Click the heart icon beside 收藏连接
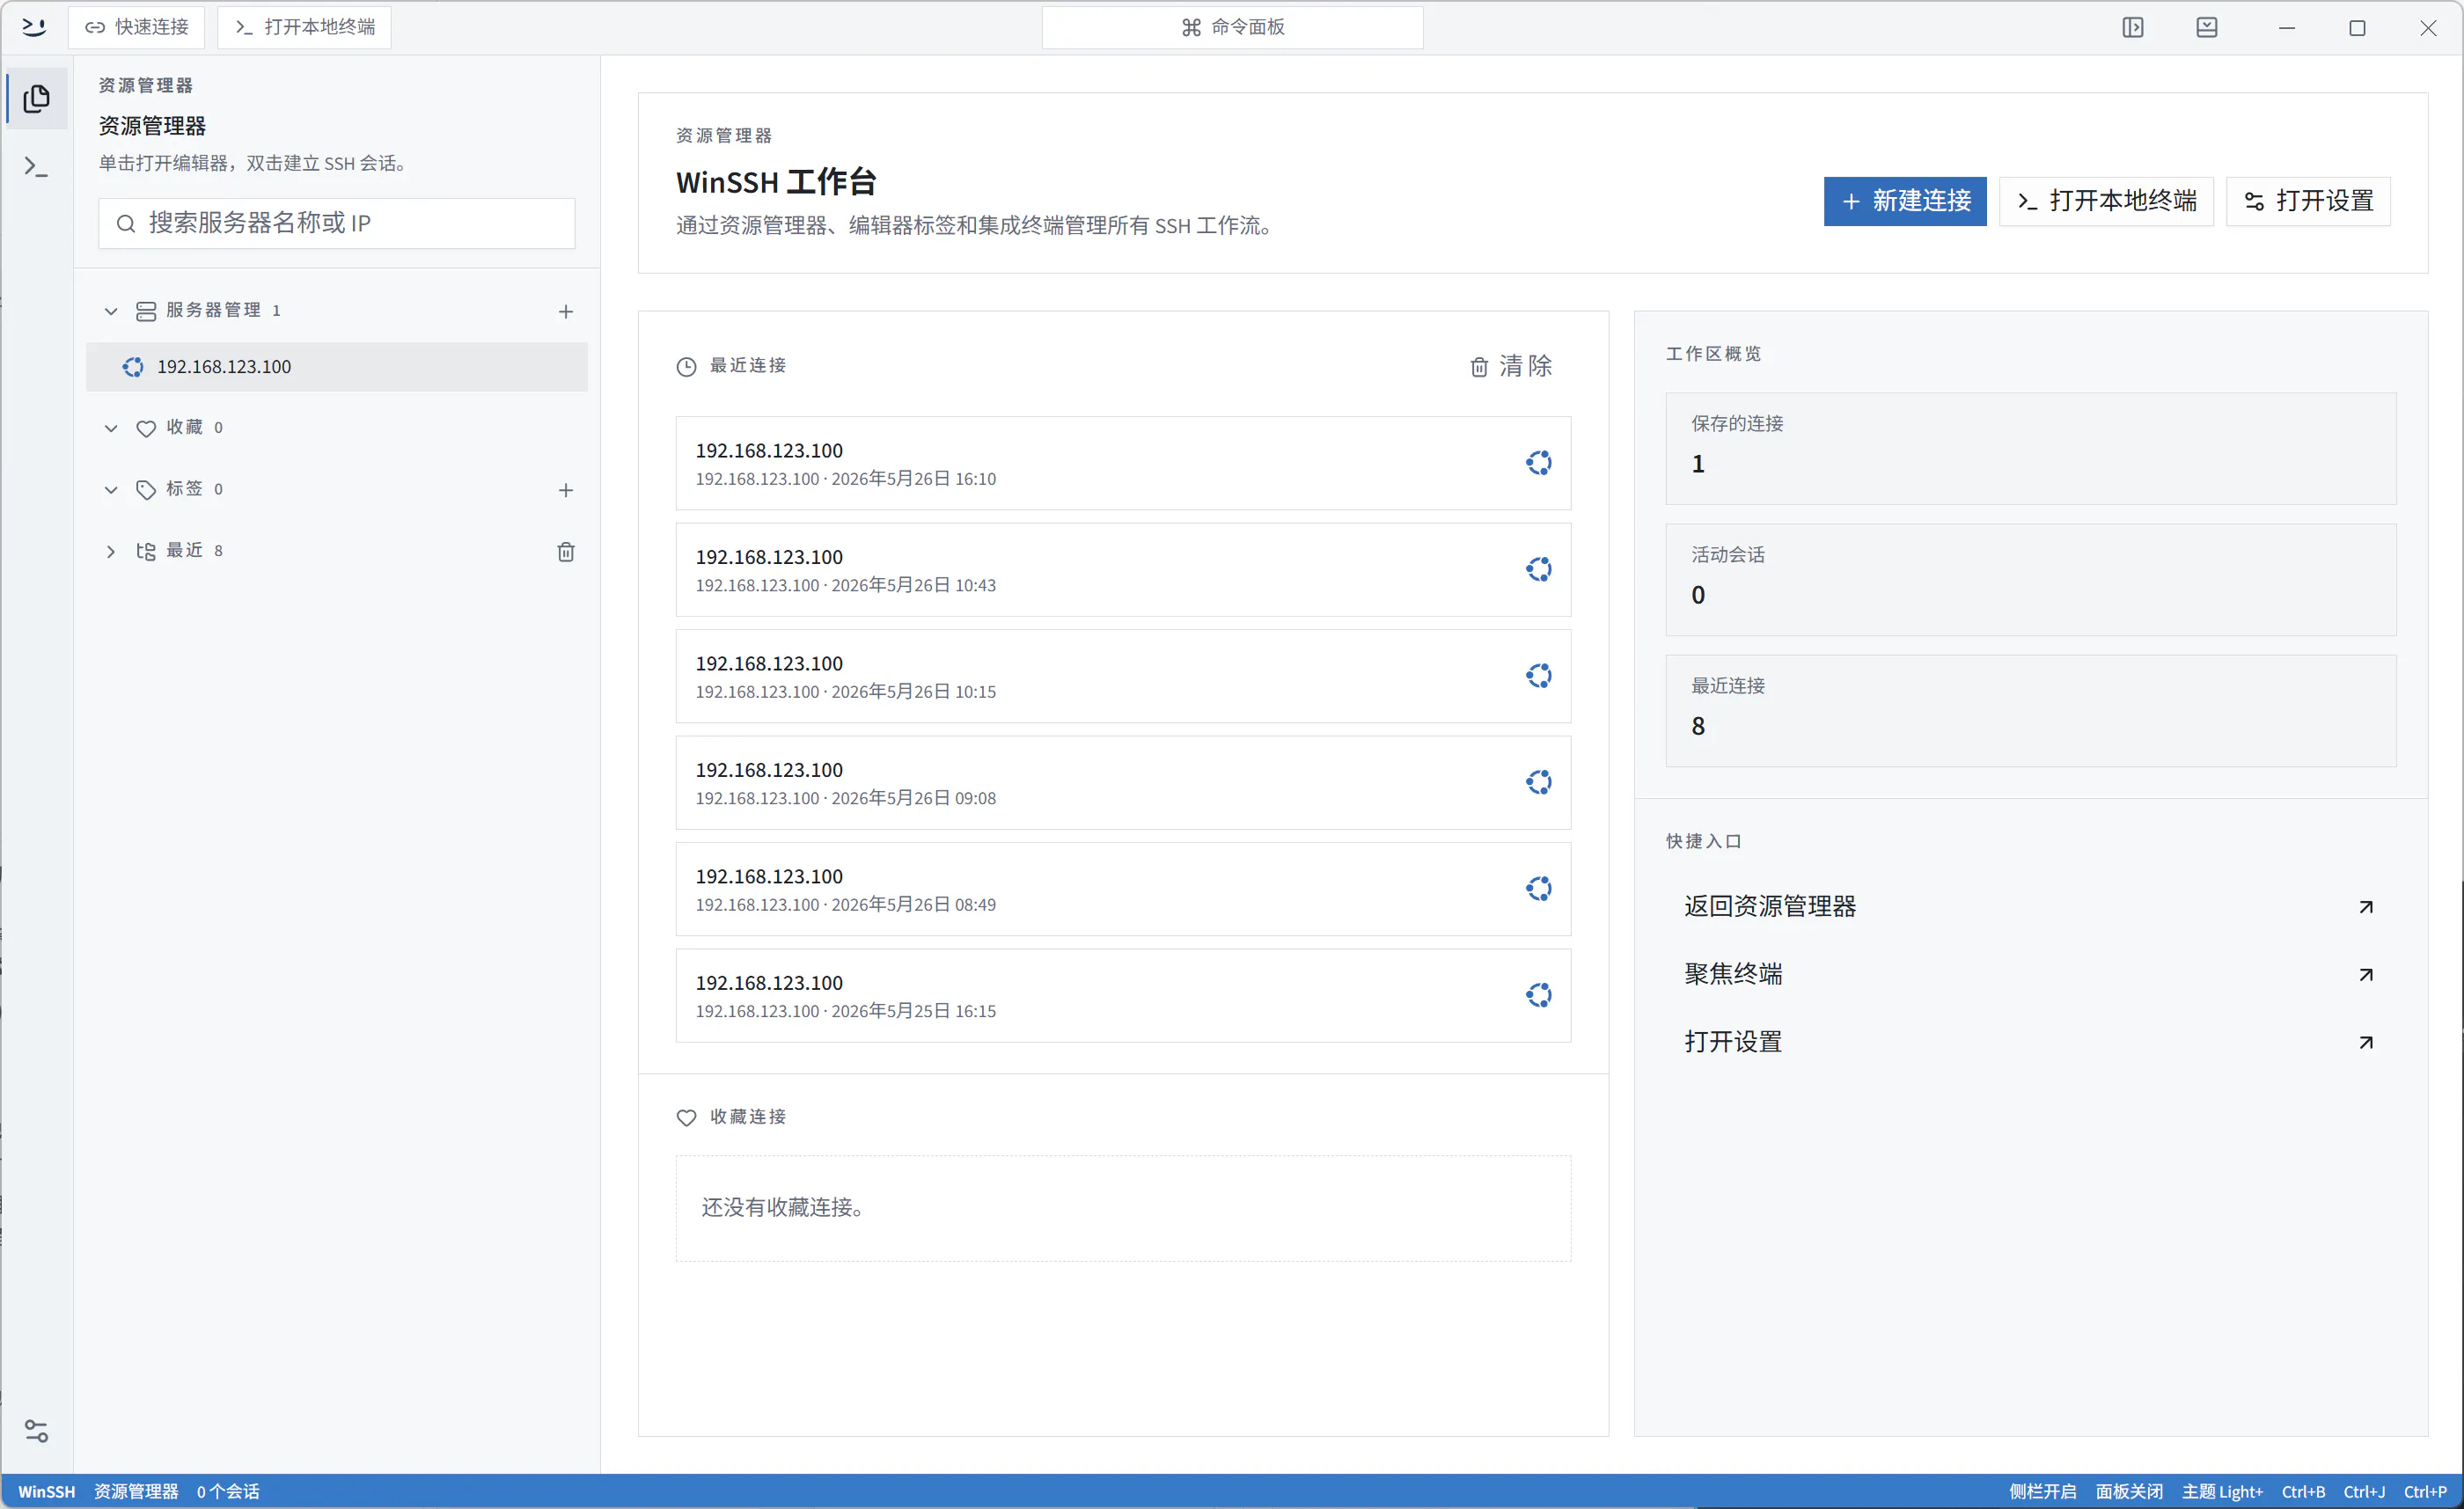 click(x=686, y=1117)
